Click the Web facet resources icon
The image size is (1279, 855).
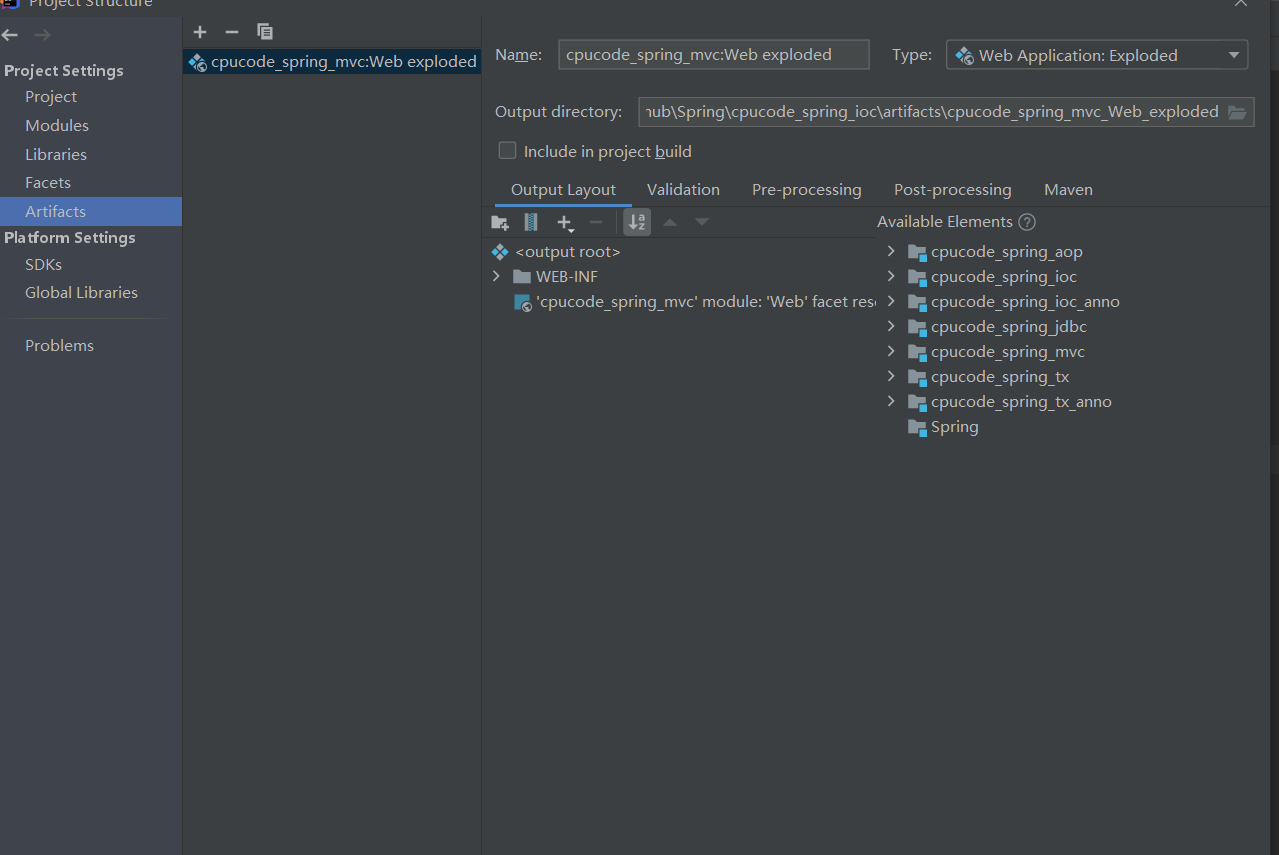pyautogui.click(x=523, y=302)
